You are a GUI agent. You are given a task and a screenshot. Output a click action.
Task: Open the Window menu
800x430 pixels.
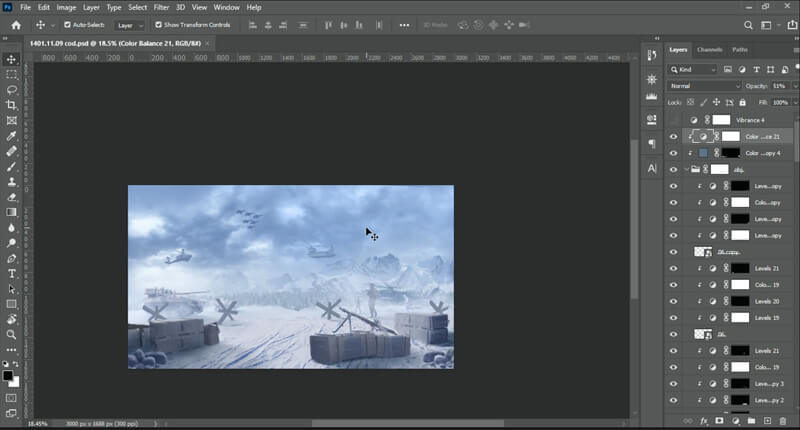pyautogui.click(x=227, y=7)
